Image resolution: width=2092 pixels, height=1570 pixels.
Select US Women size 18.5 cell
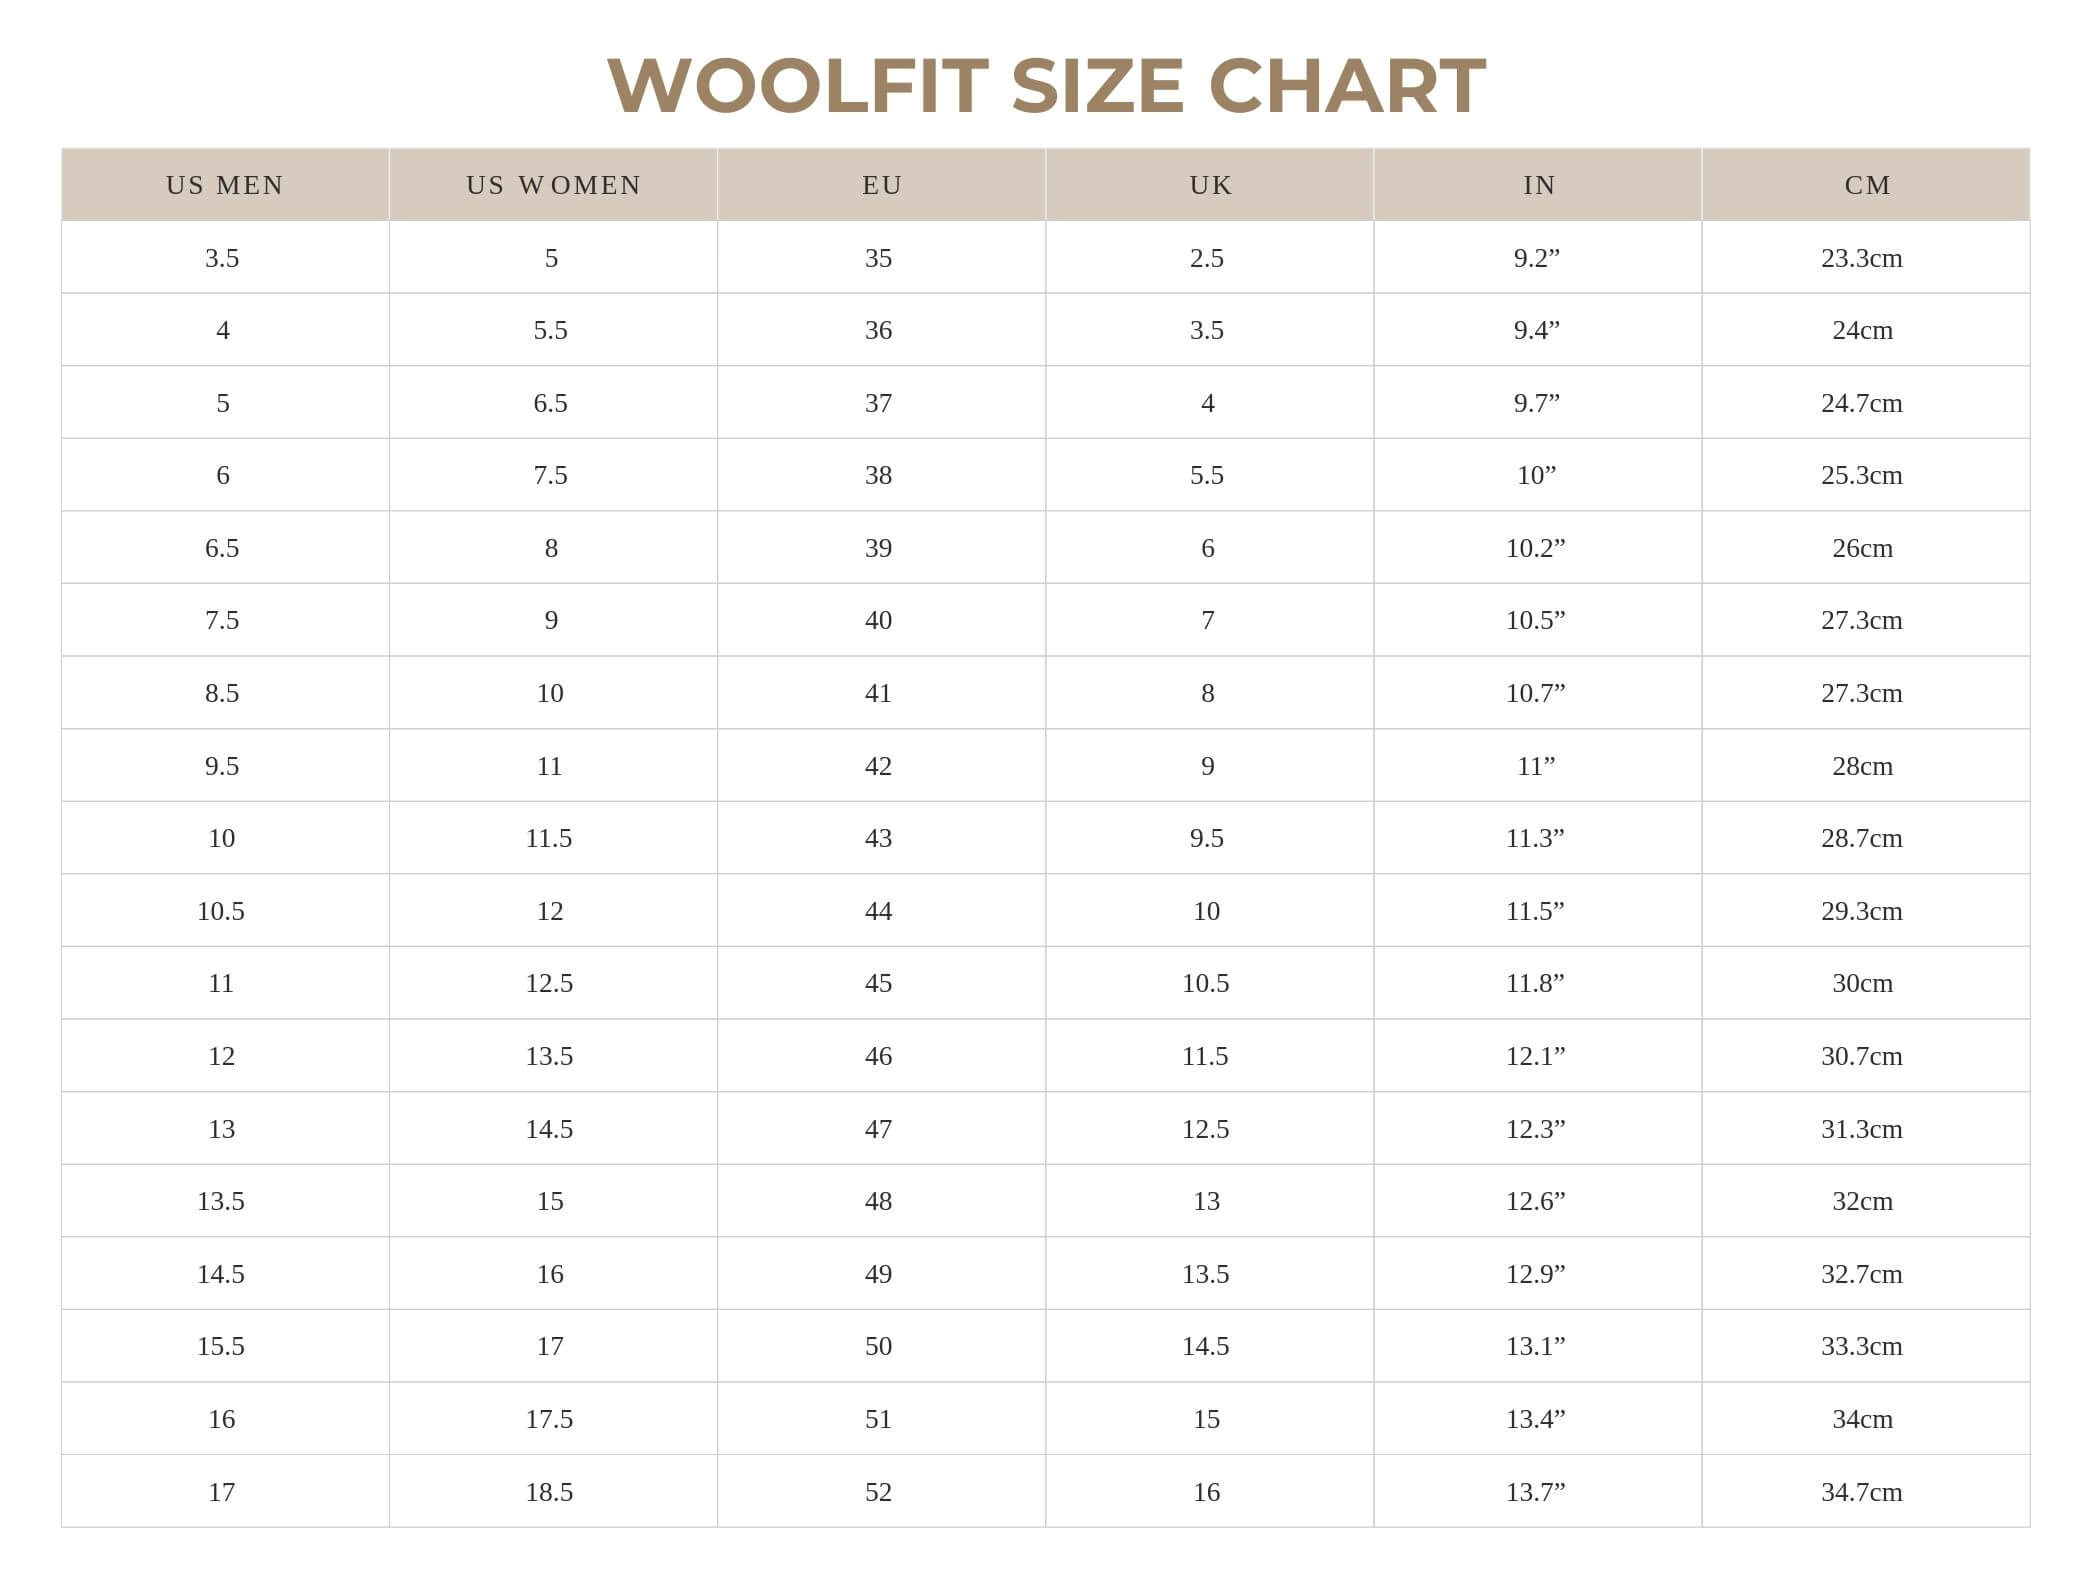(549, 1492)
